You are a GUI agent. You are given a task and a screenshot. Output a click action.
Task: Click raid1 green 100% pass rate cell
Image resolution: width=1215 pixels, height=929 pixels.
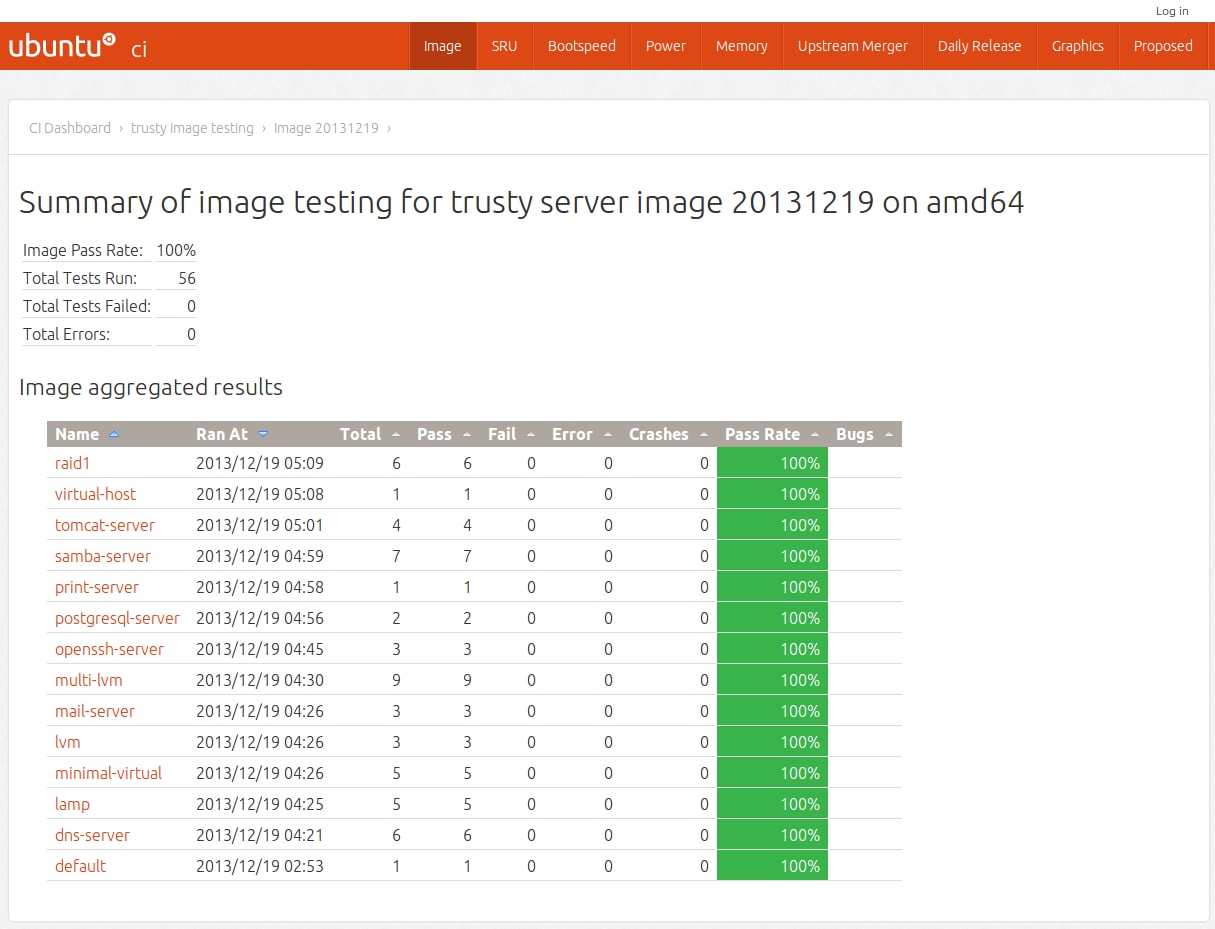(772, 463)
